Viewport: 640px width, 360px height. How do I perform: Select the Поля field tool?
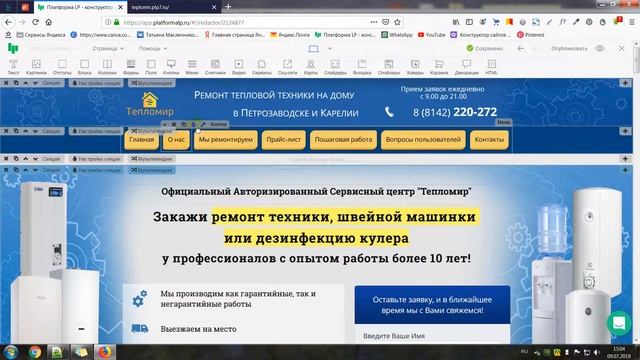click(151, 67)
